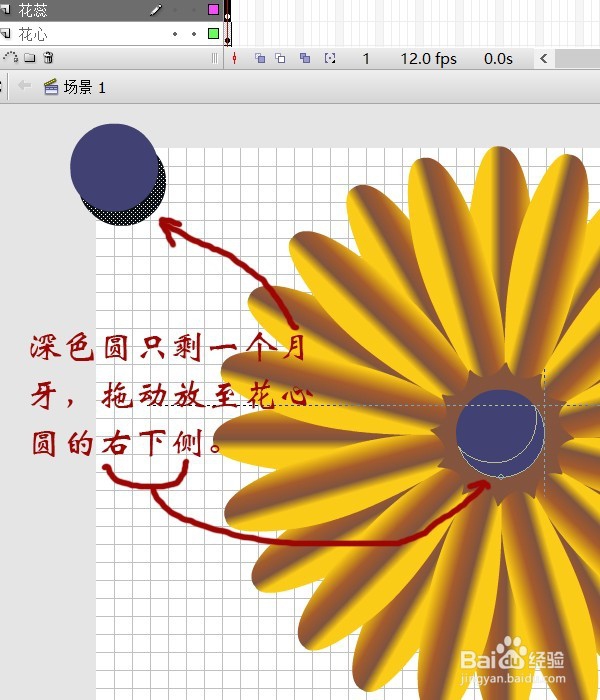Click the 场景 1 scene label

pyautogui.click(x=84, y=87)
